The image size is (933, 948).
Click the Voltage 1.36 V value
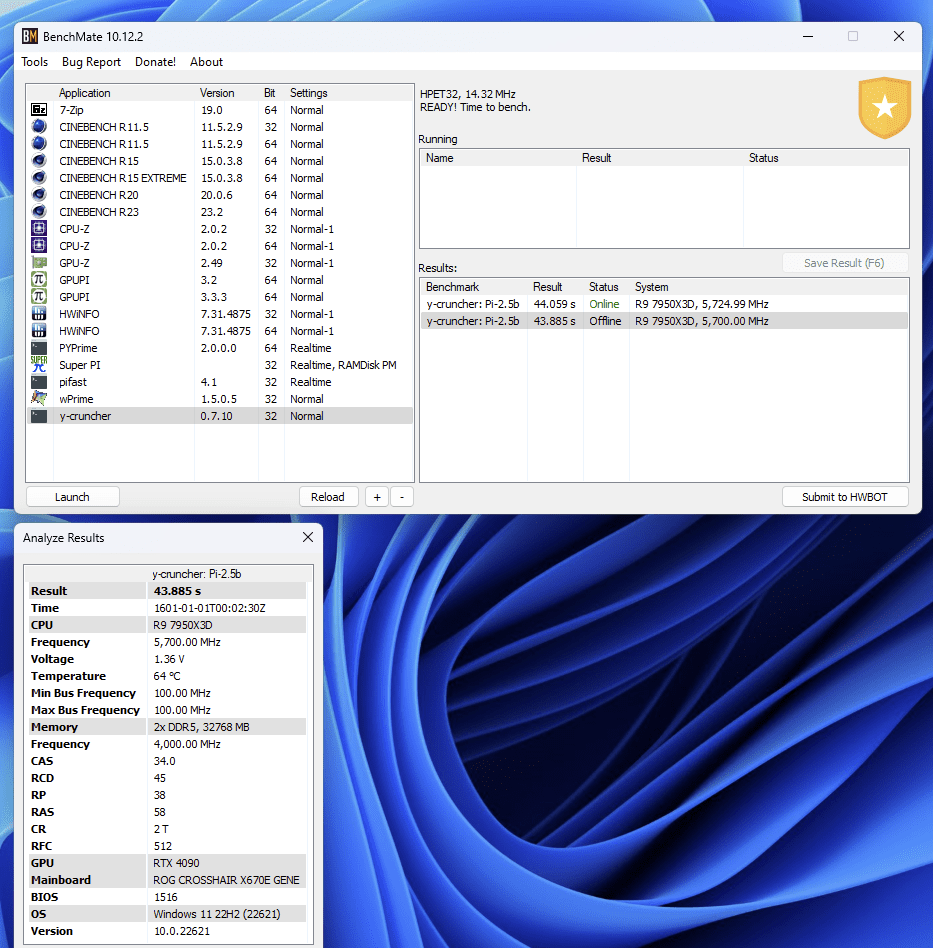pyautogui.click(x=169, y=659)
